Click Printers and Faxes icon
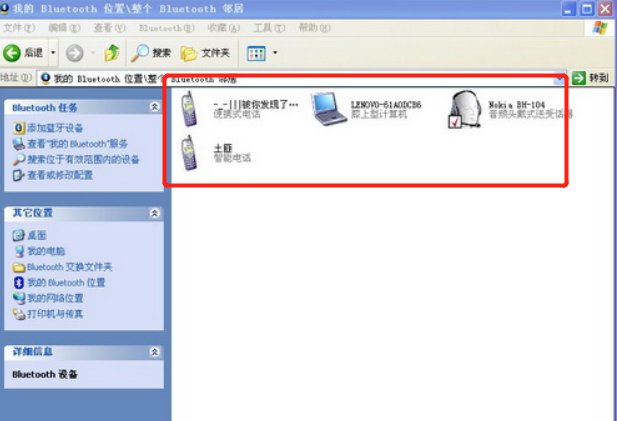 18,314
